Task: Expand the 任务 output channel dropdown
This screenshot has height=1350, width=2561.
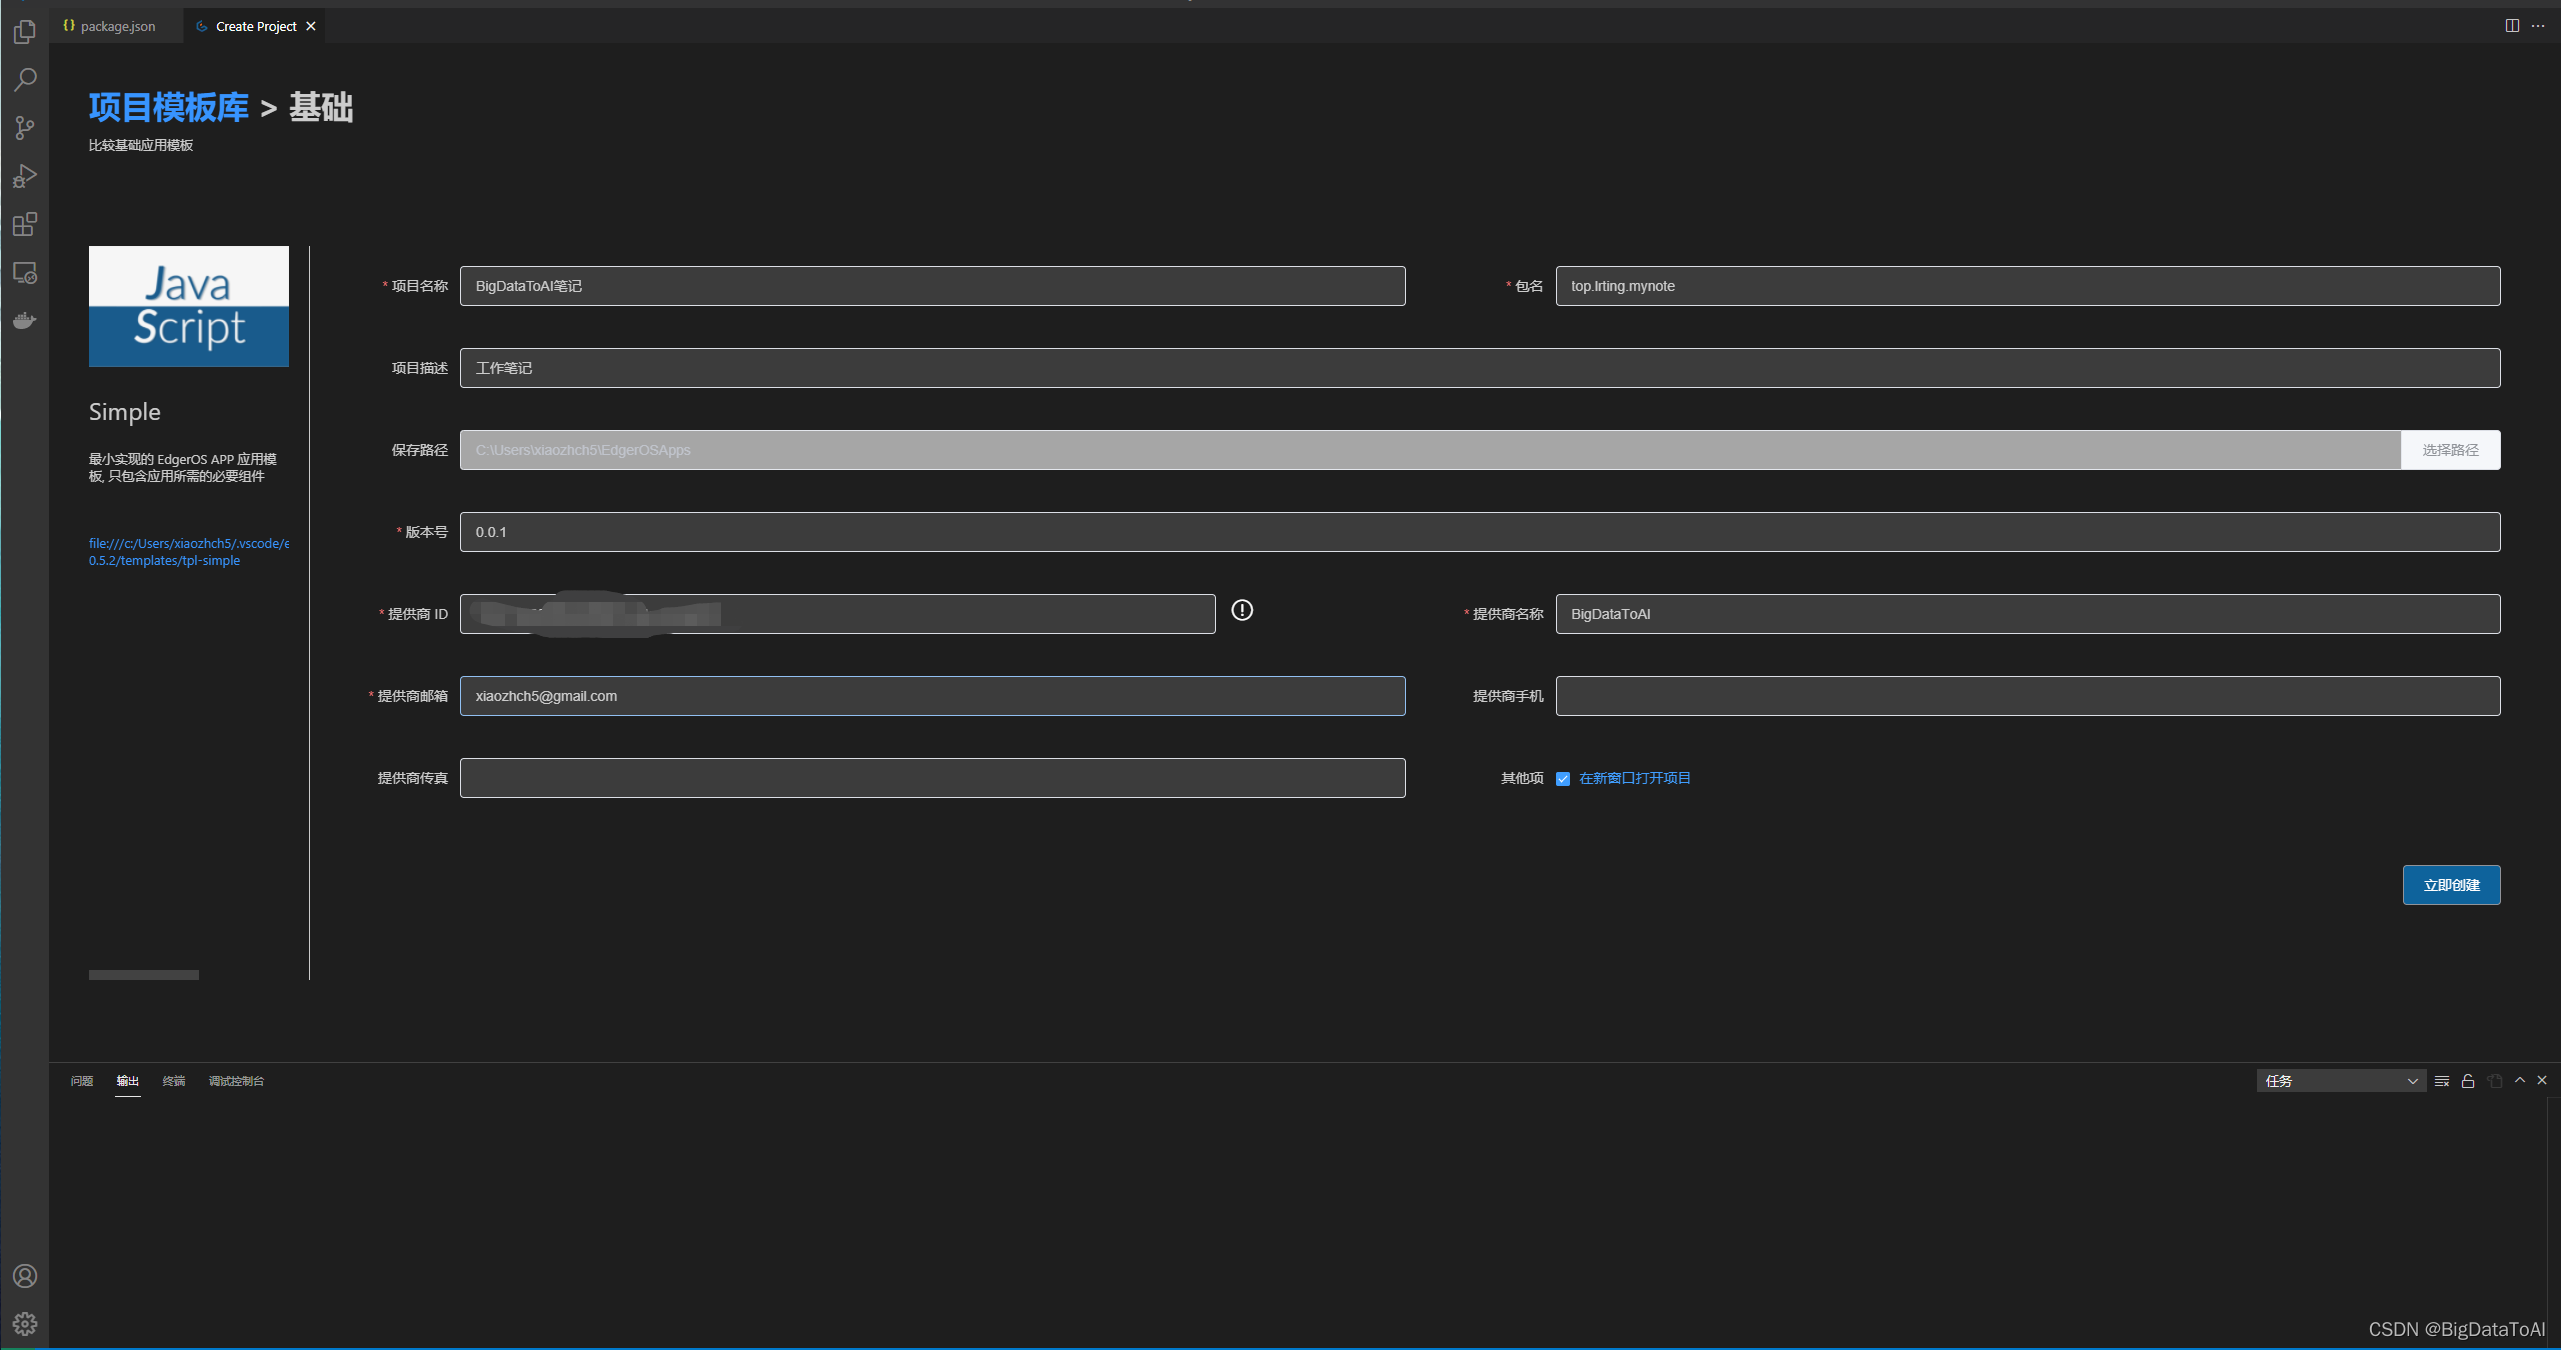Action: (x=2340, y=1081)
